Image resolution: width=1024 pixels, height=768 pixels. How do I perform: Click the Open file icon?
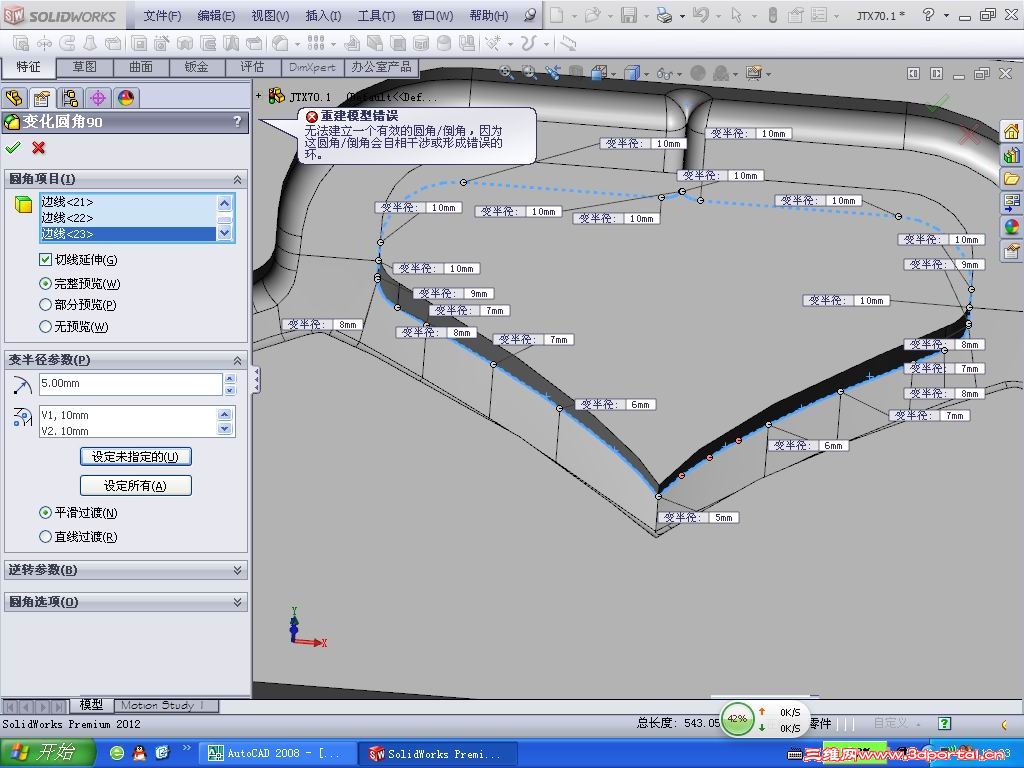coord(593,14)
